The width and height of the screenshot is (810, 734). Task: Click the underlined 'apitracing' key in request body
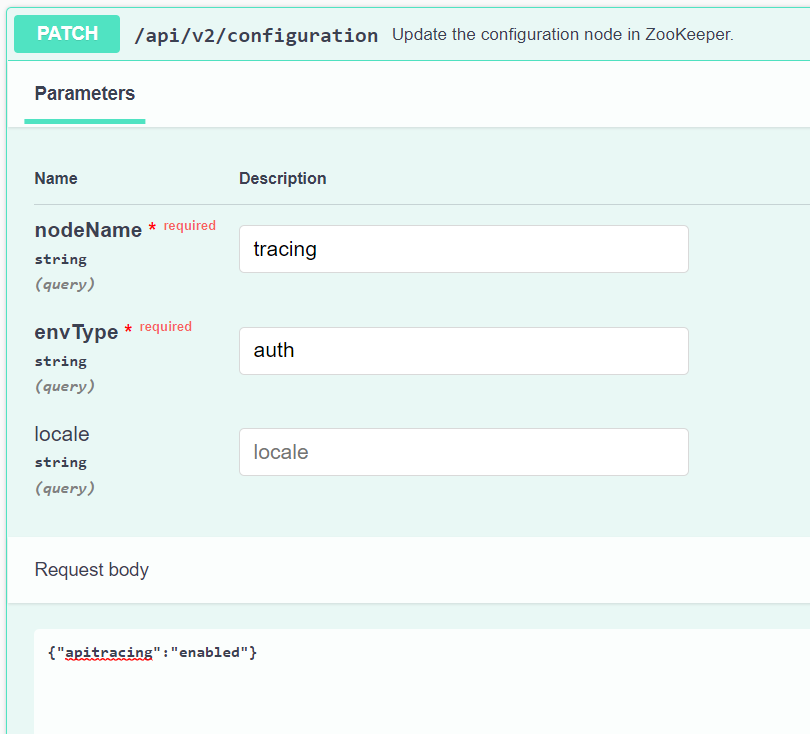tap(110, 653)
